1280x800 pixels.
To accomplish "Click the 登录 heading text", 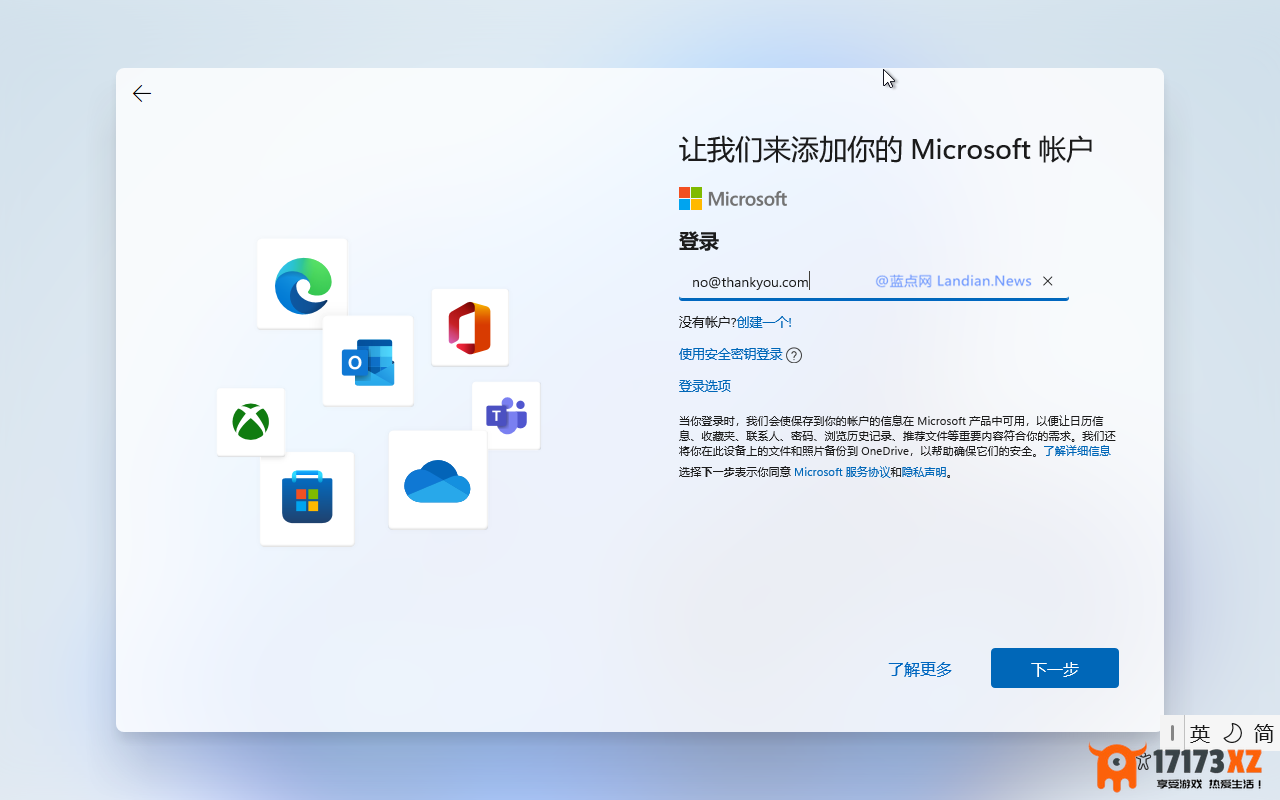I will point(699,242).
